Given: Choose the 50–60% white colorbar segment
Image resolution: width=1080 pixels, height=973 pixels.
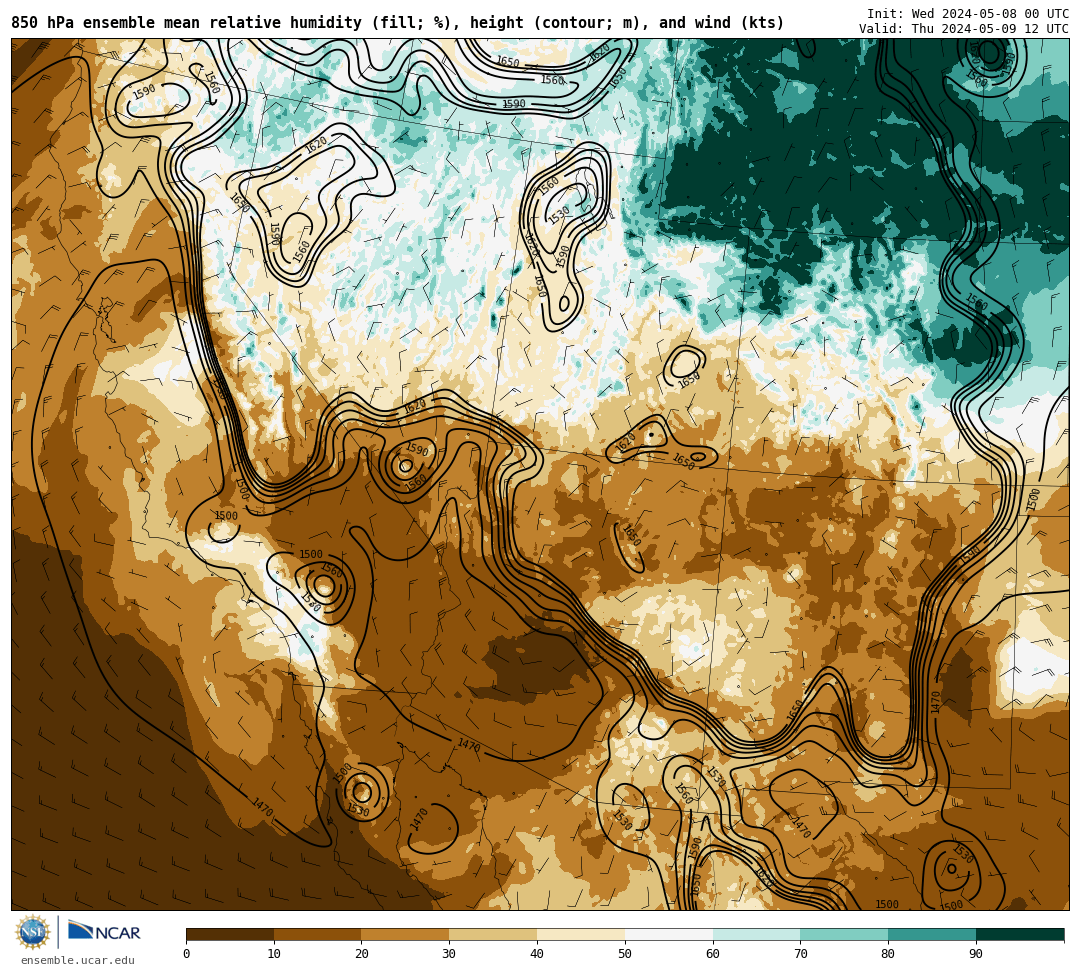Looking at the screenshot, I should [669, 934].
